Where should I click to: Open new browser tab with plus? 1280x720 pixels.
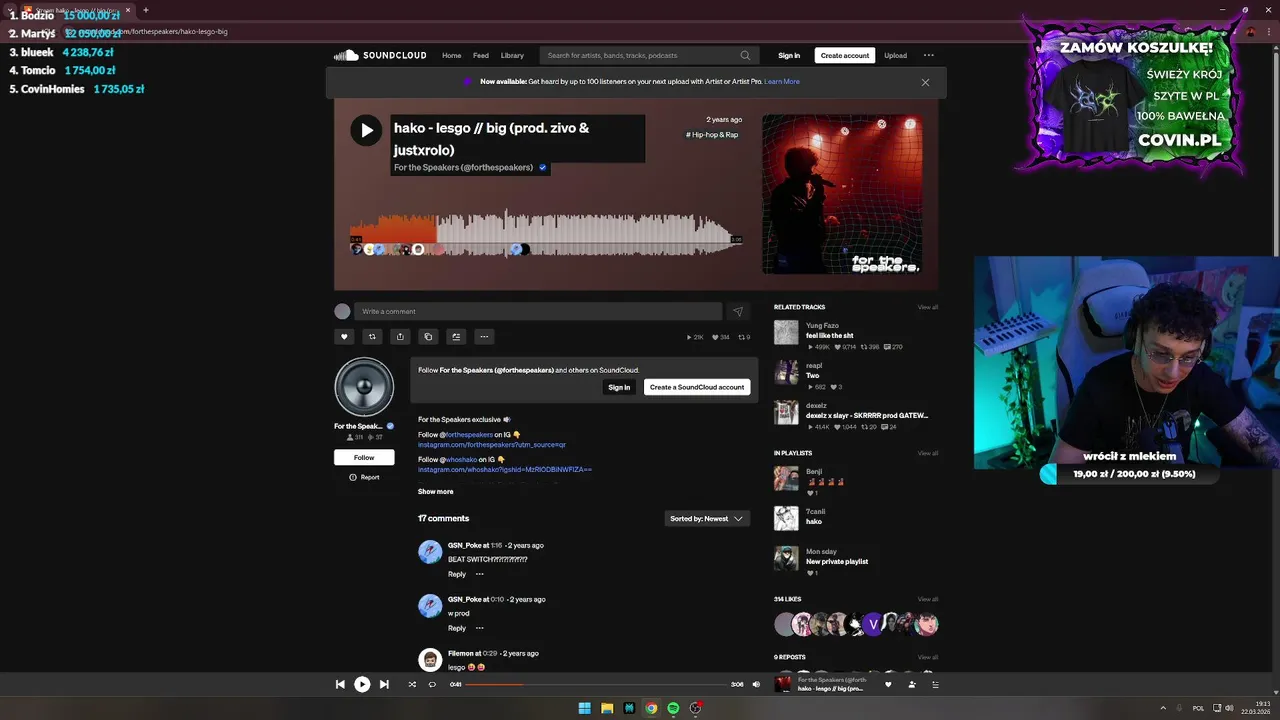point(146,10)
